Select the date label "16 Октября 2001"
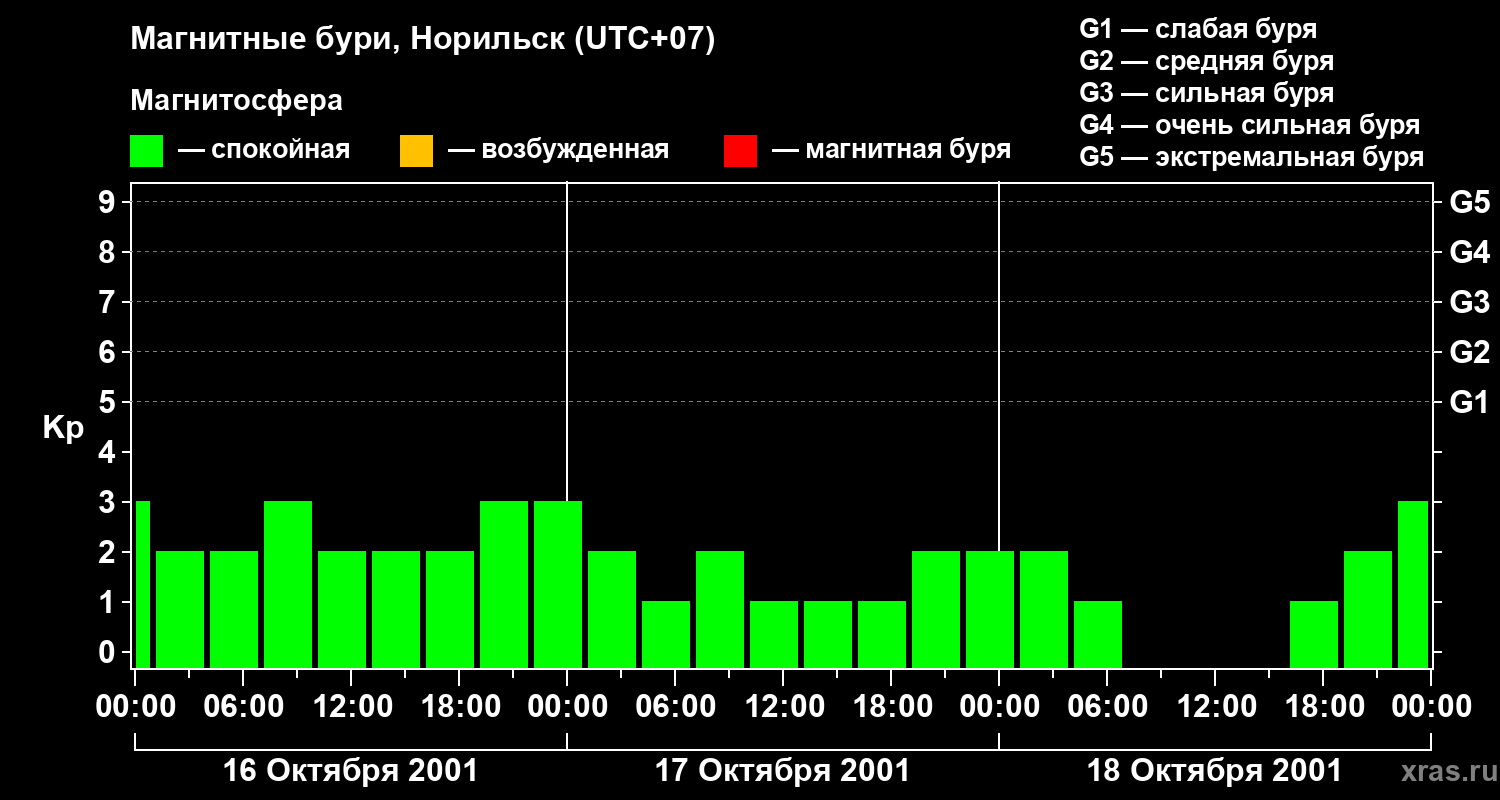The image size is (1500, 800). point(350,771)
